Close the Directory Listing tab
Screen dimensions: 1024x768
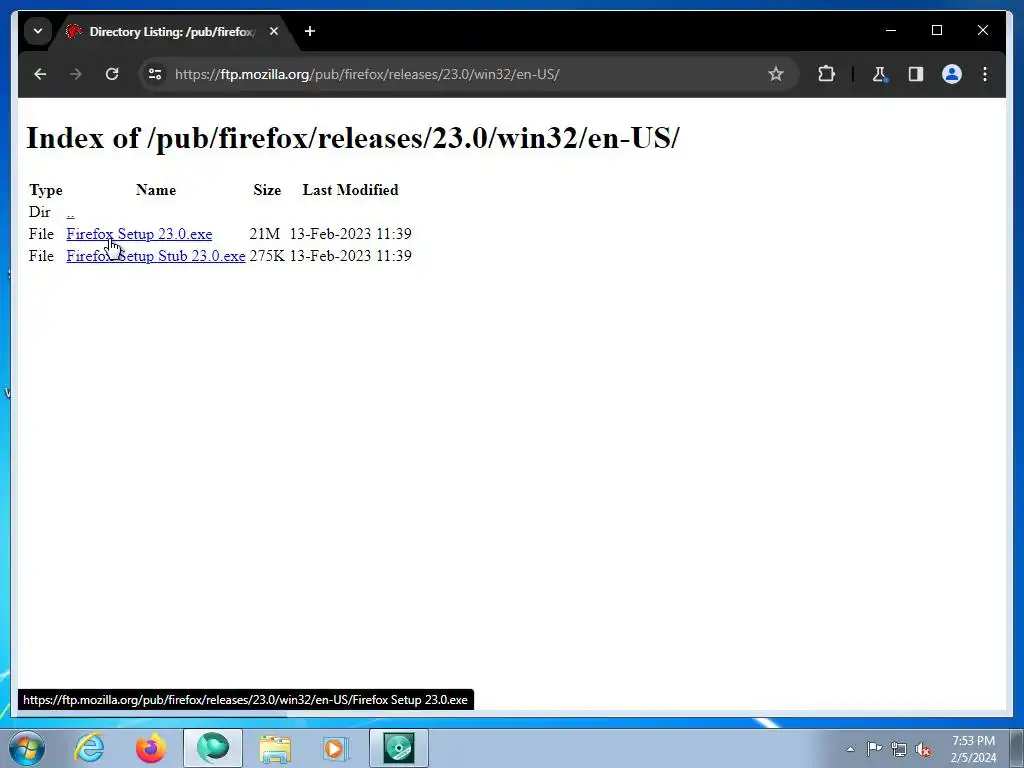point(274,31)
